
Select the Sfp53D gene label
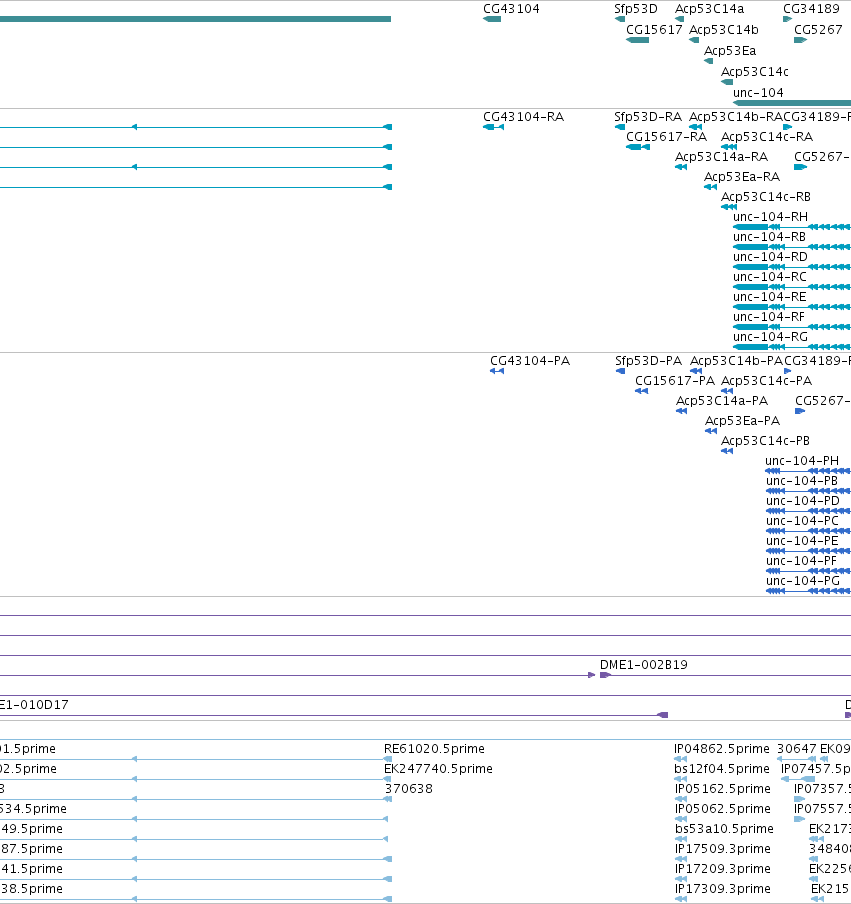coord(635,9)
